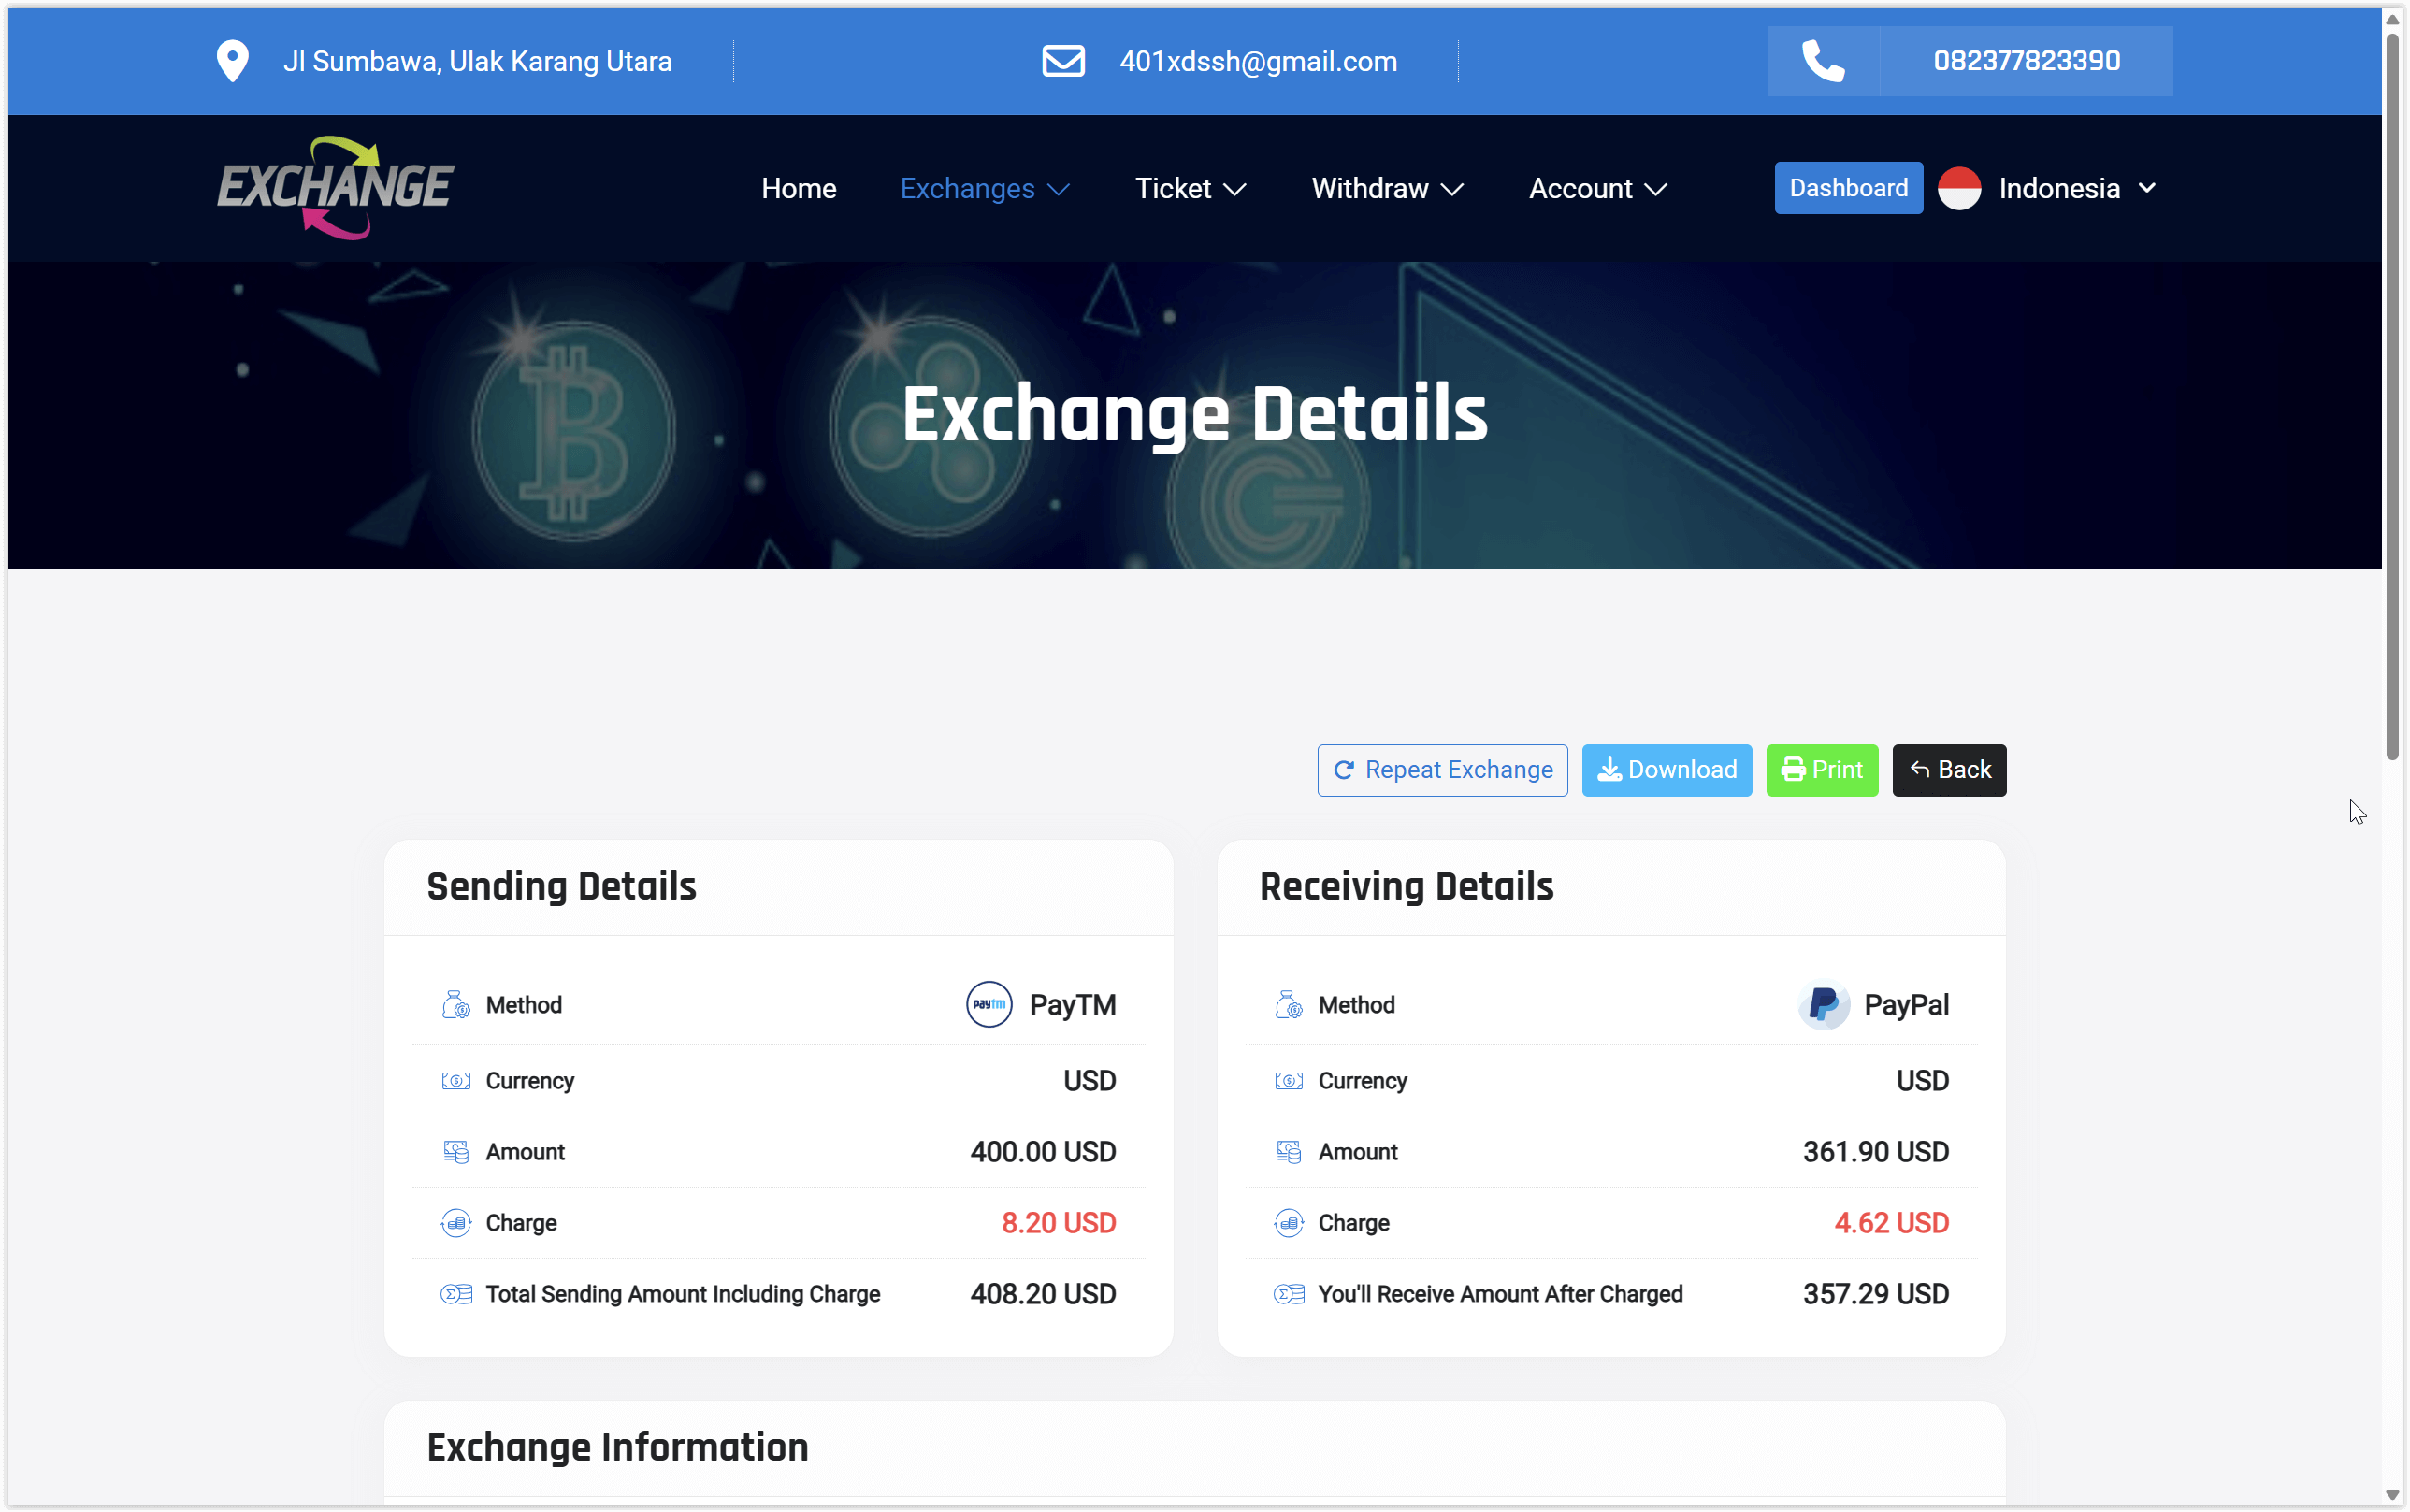This screenshot has height=1512, width=2410.
Task: Click the Sending Details Charge row icon
Action: tap(456, 1222)
